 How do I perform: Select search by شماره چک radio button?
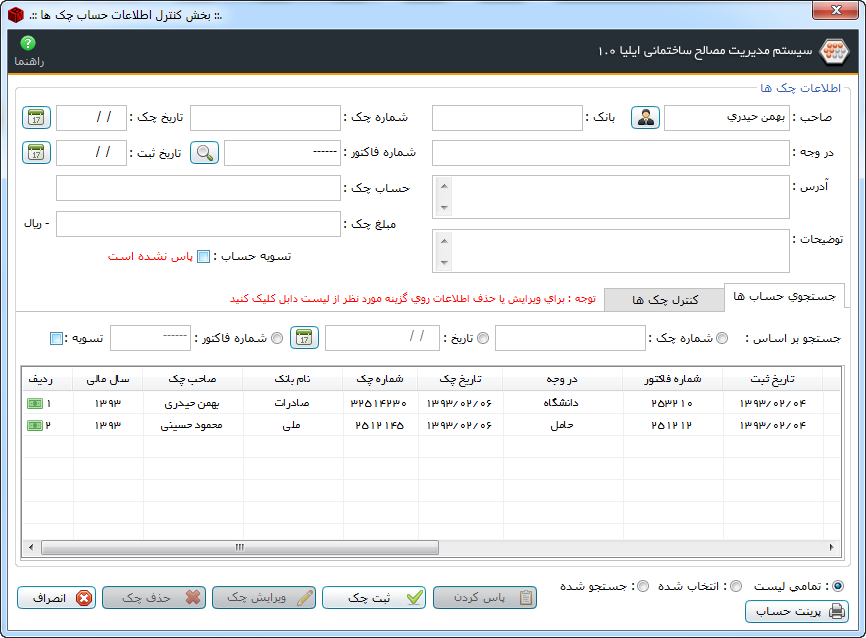coord(722,338)
